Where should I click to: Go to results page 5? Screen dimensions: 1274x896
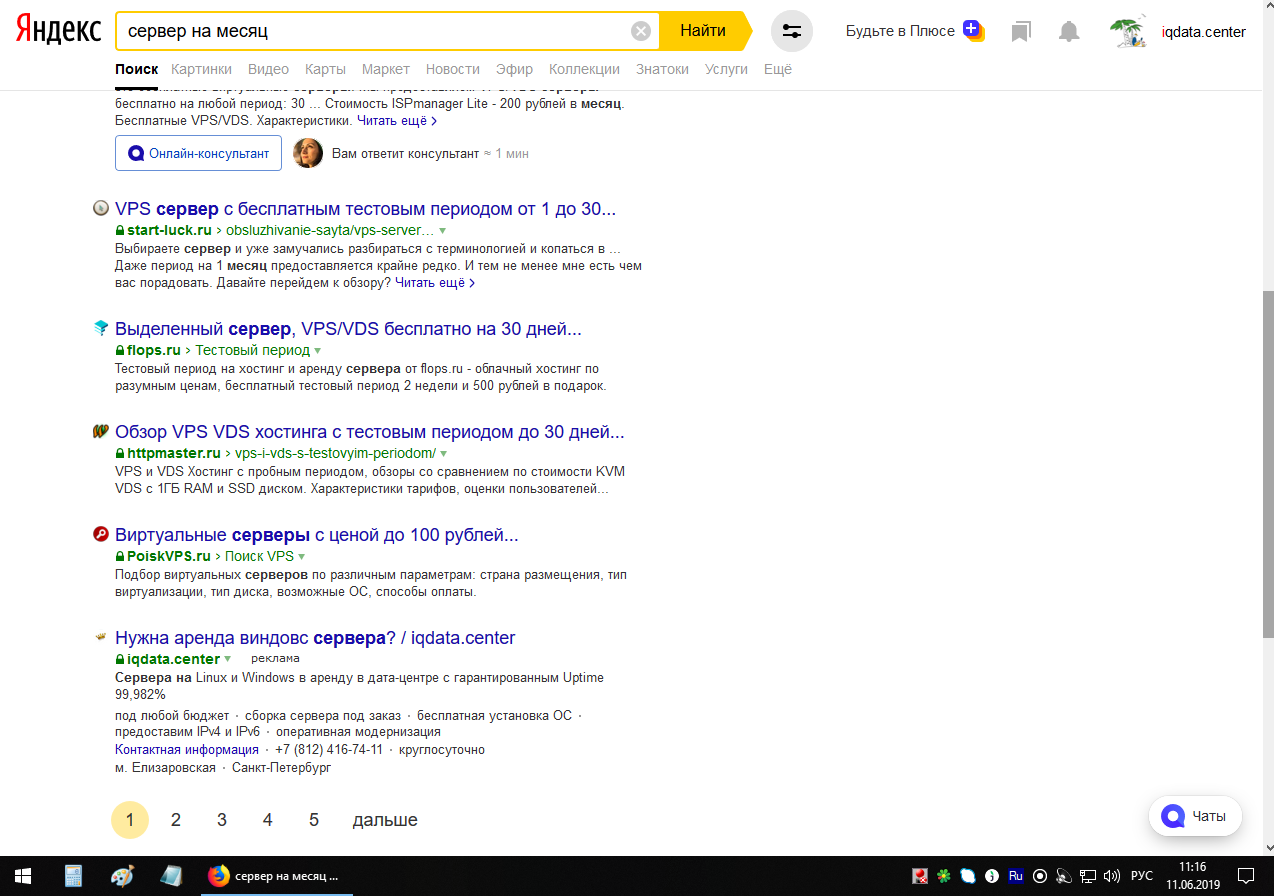coord(314,820)
